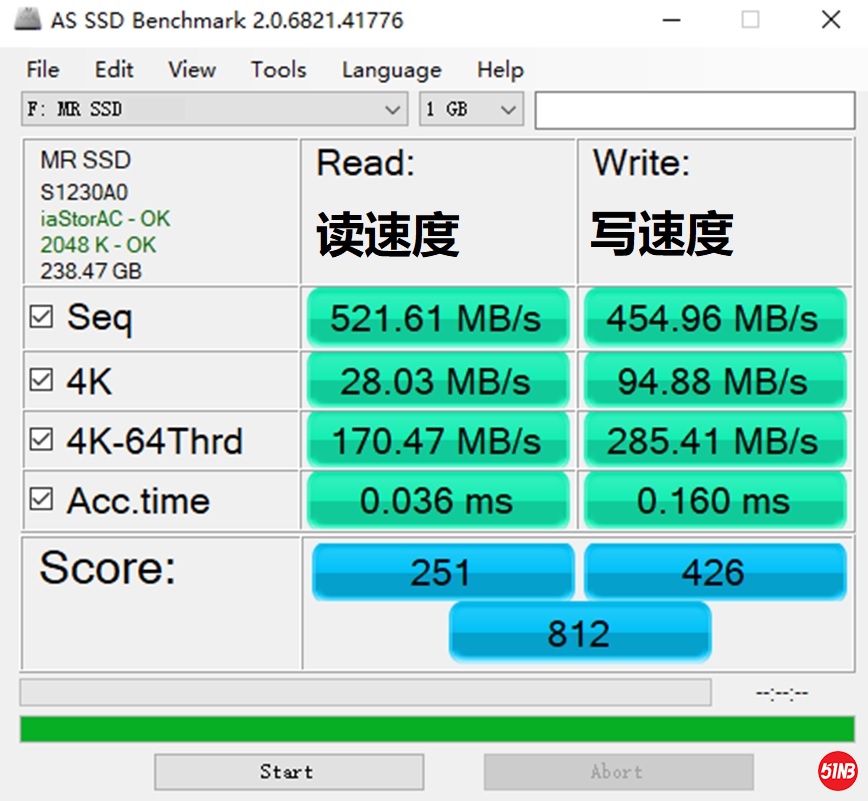Toggle the Acc.time test checkbox
Screen dimensions: 868x801
[x=41, y=501]
